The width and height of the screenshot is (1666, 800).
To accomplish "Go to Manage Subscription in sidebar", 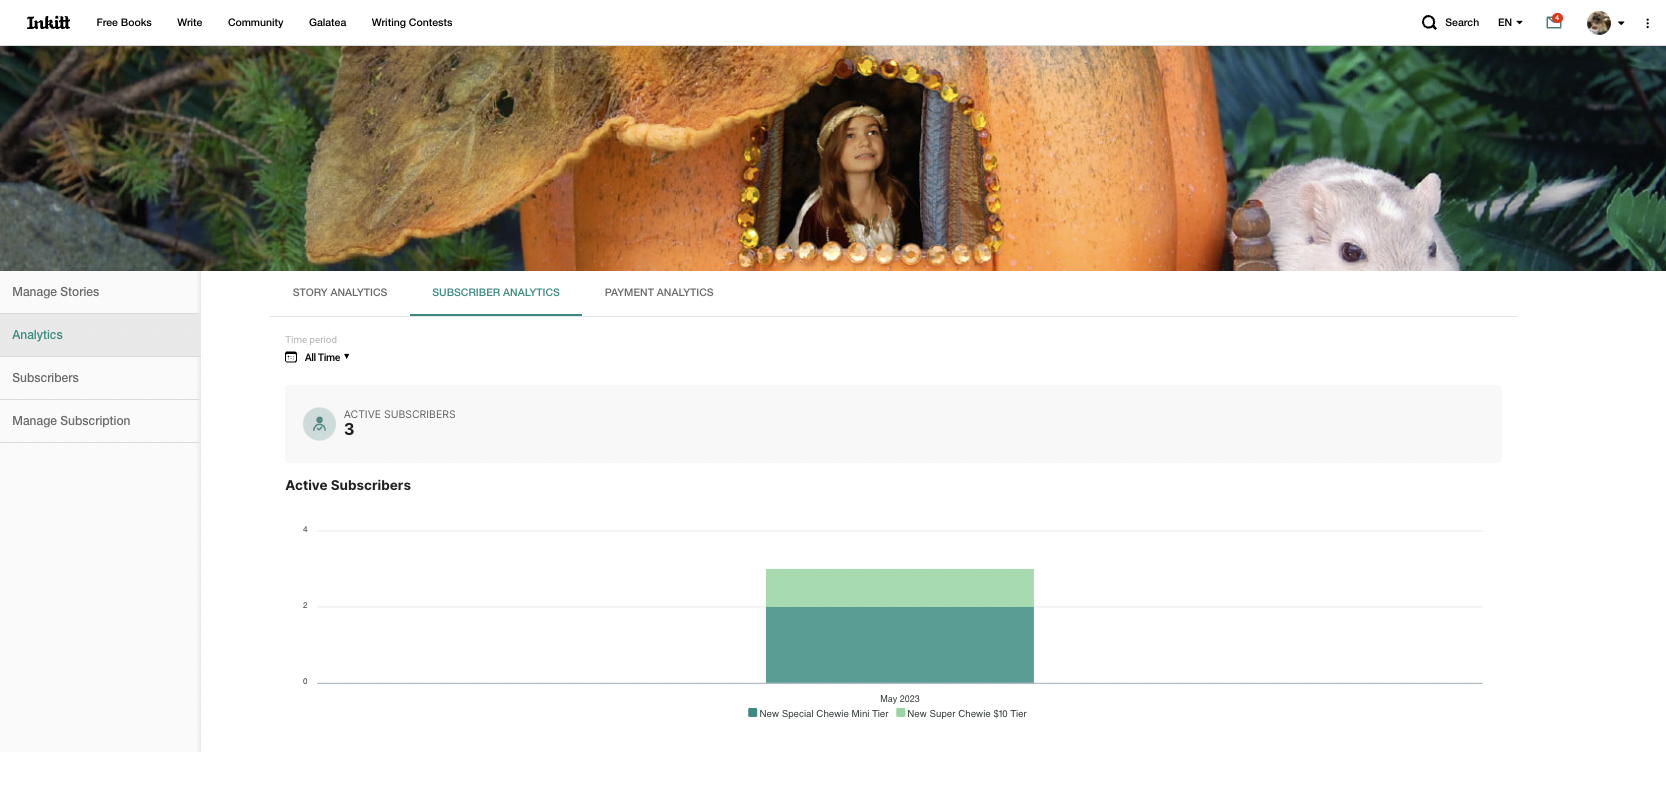I will [71, 421].
